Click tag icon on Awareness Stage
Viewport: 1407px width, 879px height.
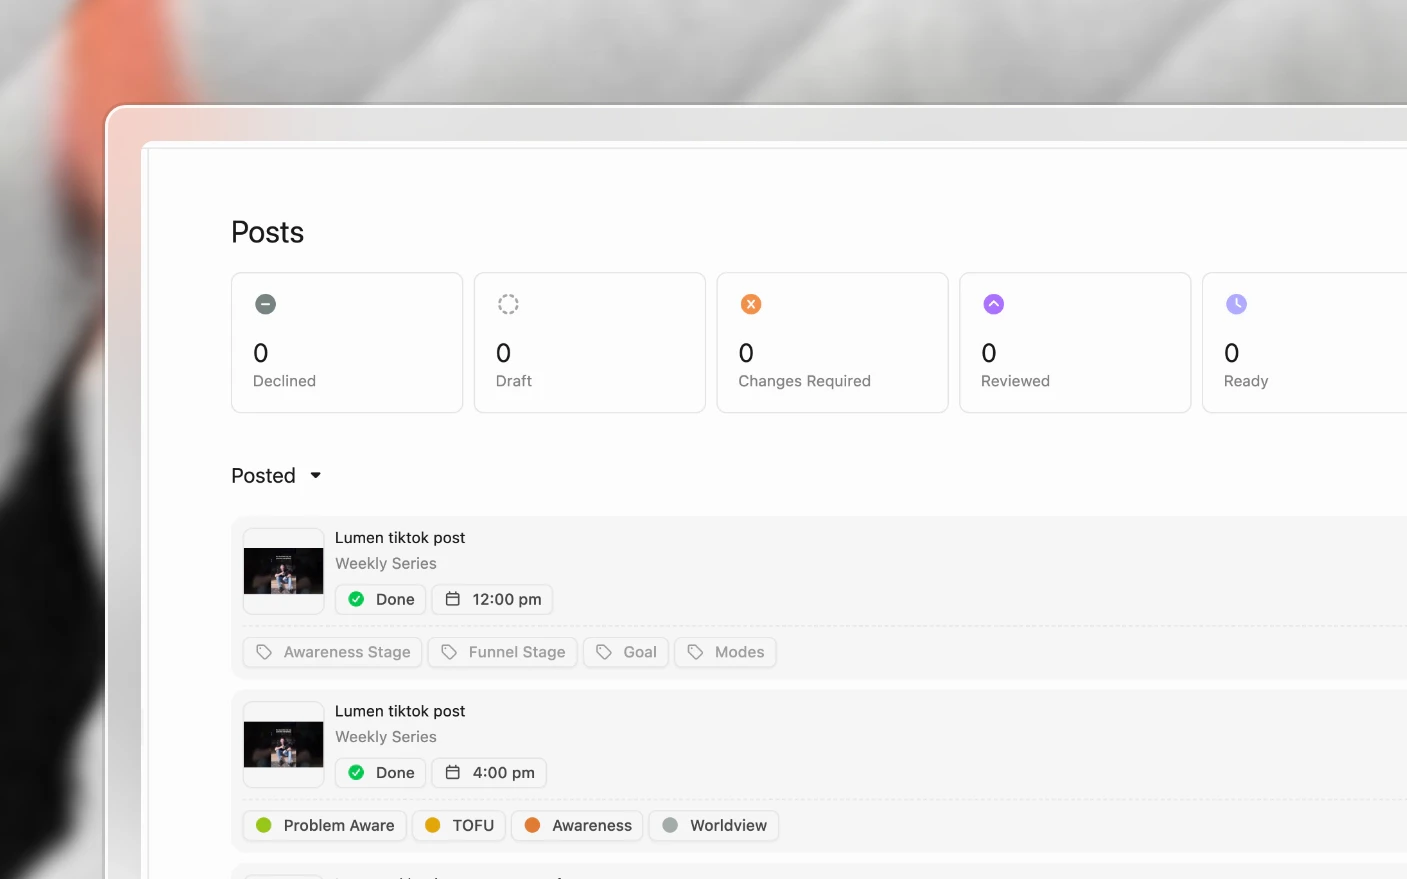pyautogui.click(x=264, y=652)
